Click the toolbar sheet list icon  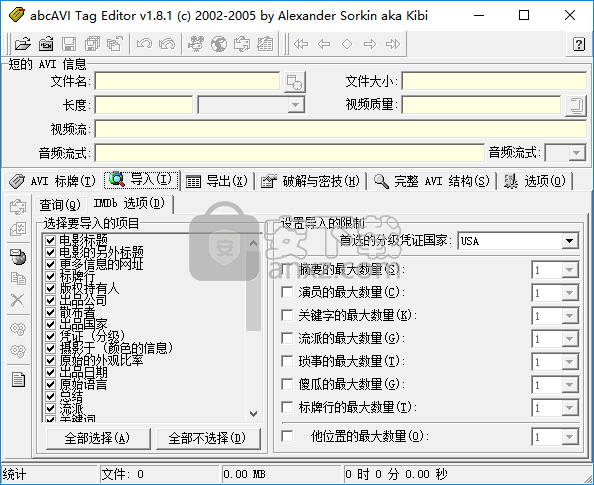[x=265, y=44]
